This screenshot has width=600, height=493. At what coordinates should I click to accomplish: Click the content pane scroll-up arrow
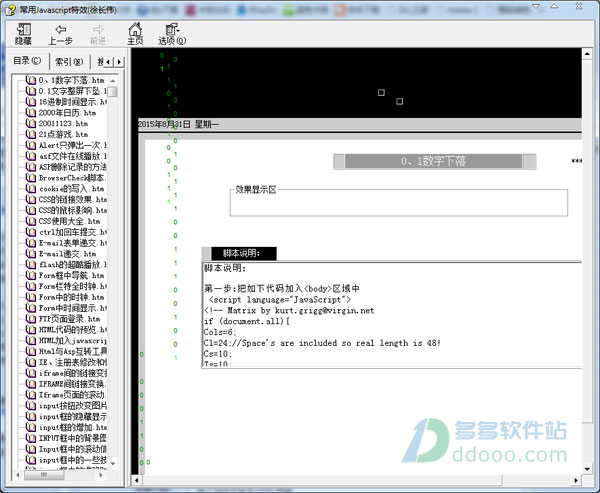[x=587, y=54]
